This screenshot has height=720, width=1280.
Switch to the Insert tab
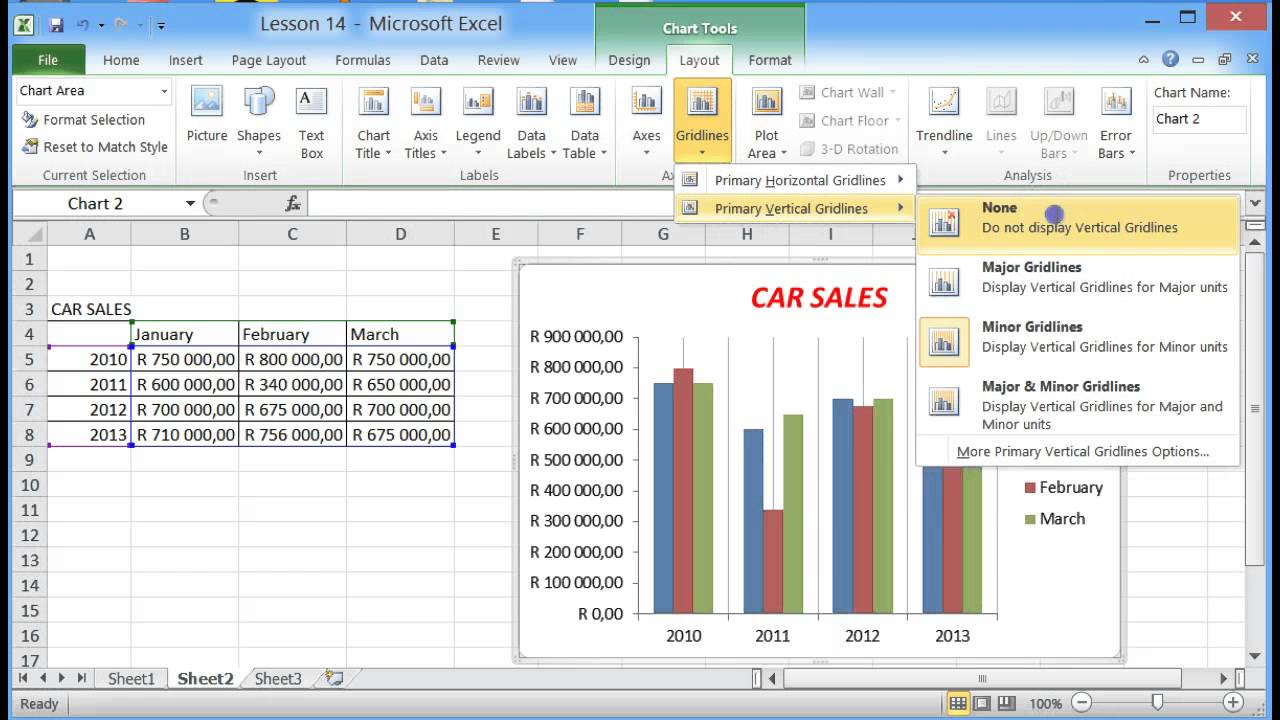(185, 60)
